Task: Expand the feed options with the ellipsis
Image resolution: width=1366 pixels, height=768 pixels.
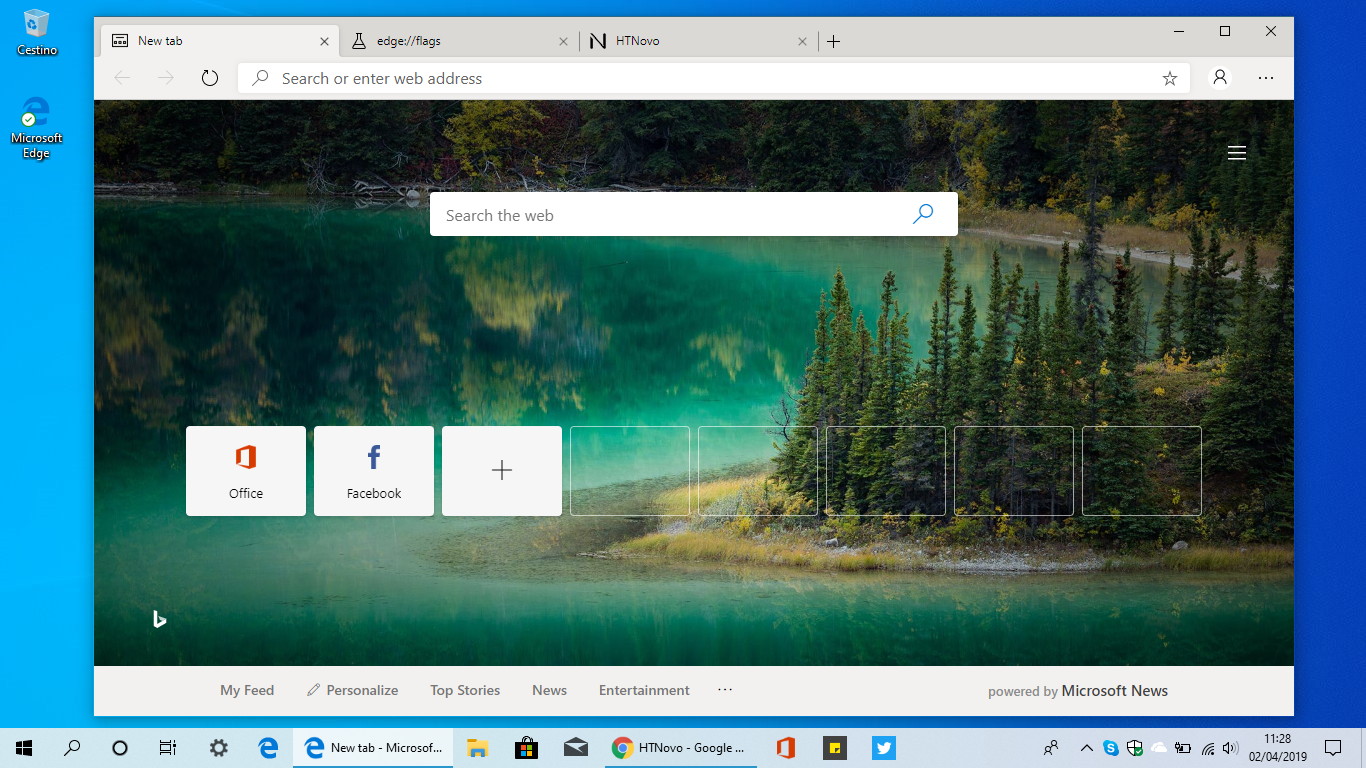Action: pyautogui.click(x=724, y=690)
